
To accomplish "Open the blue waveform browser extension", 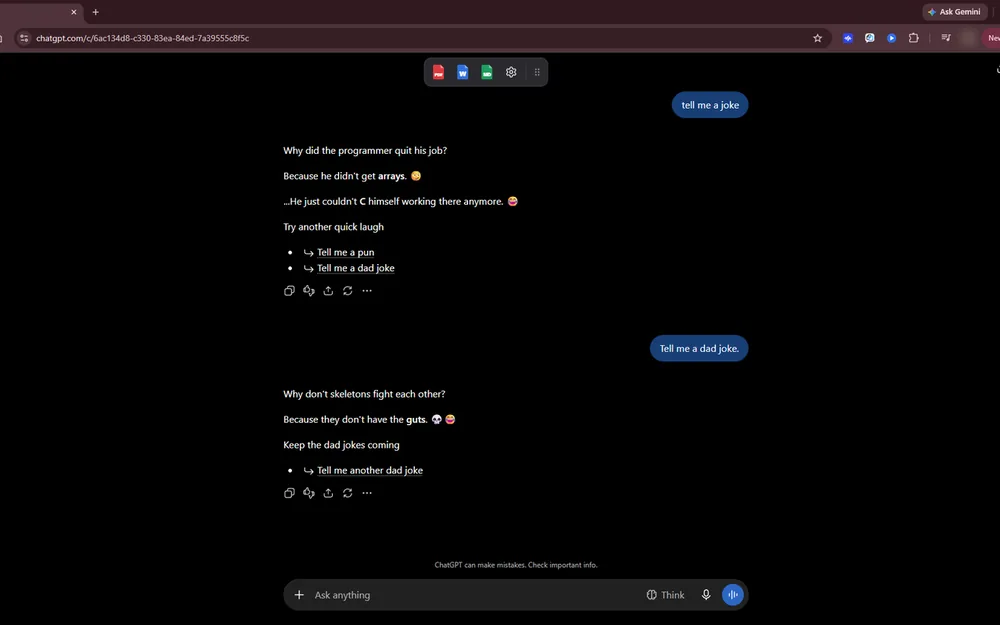I will click(x=848, y=38).
